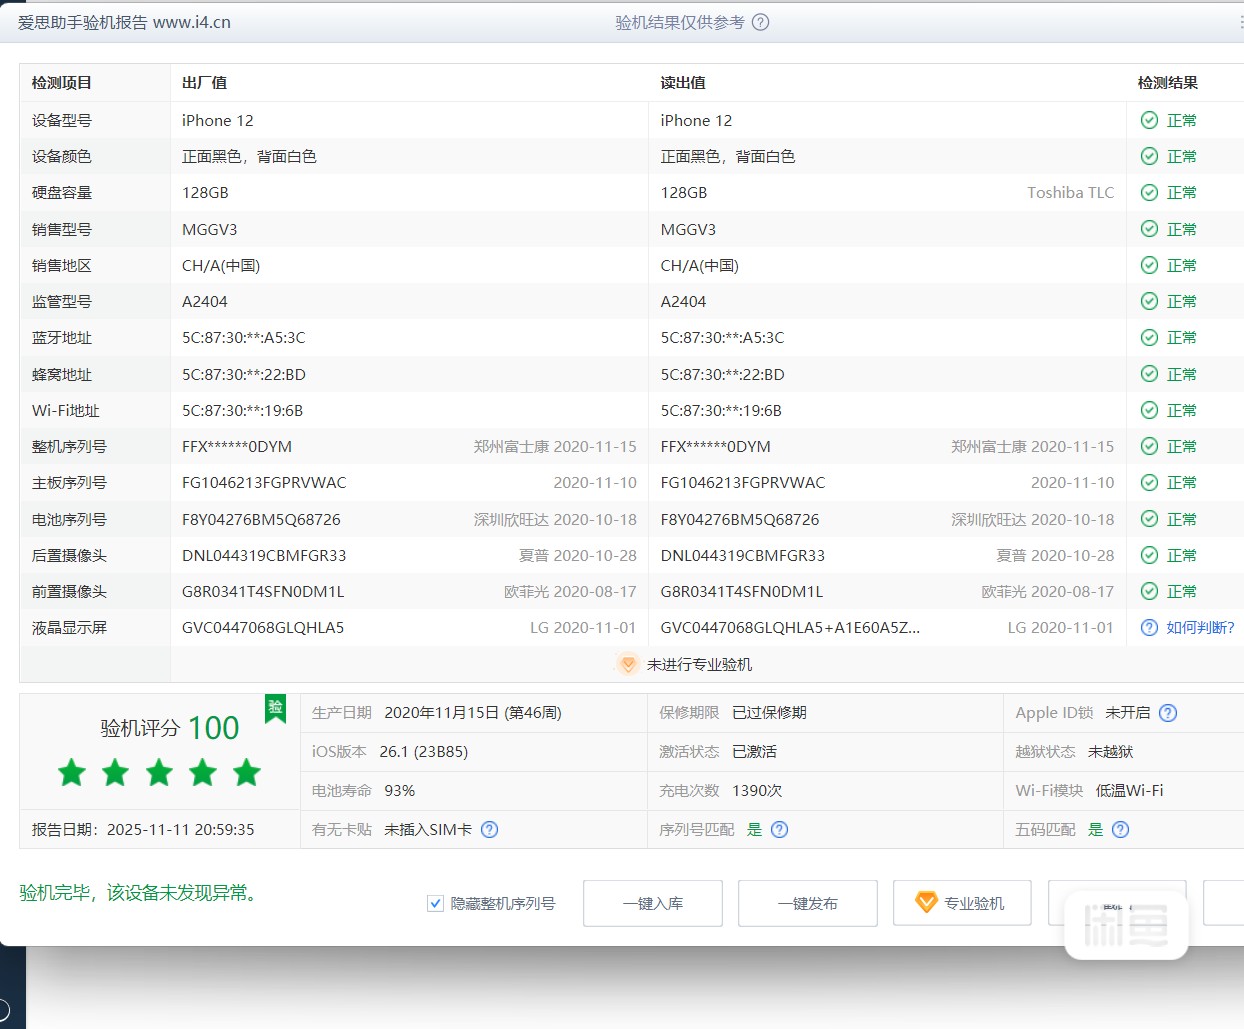Toggle 隐藏整机序列号 checkbox

coord(436,903)
